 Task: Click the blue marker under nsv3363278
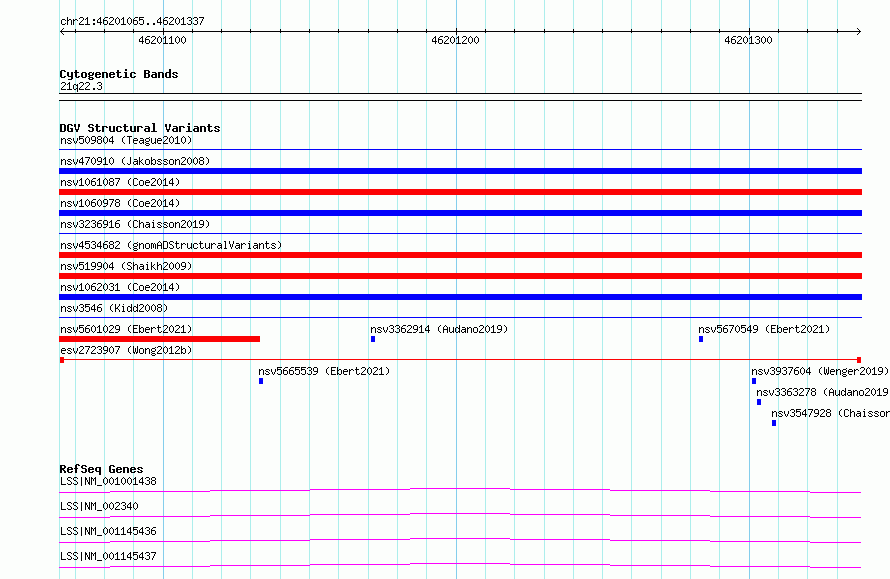tap(759, 402)
